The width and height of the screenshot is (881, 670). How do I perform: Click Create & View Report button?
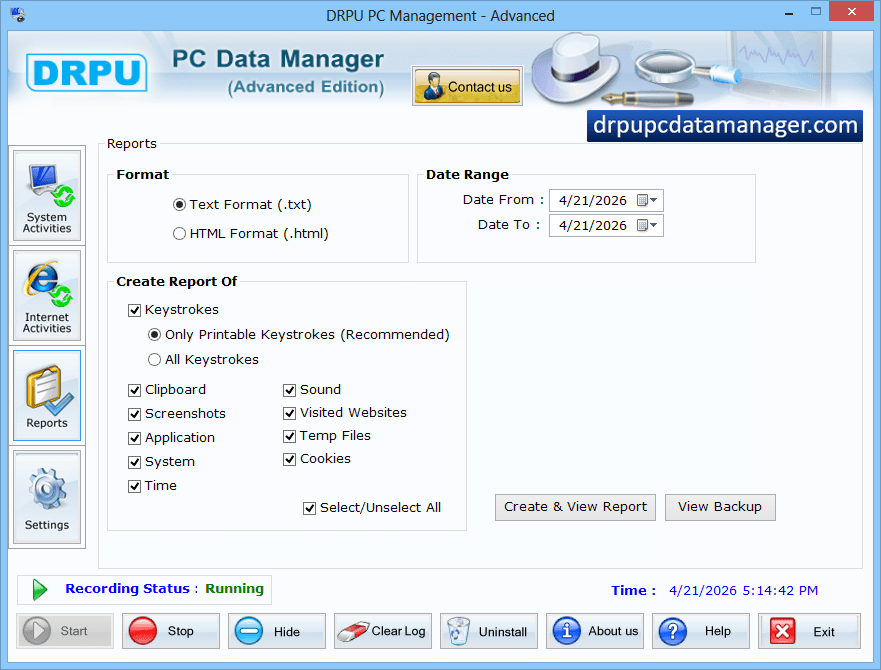point(575,507)
